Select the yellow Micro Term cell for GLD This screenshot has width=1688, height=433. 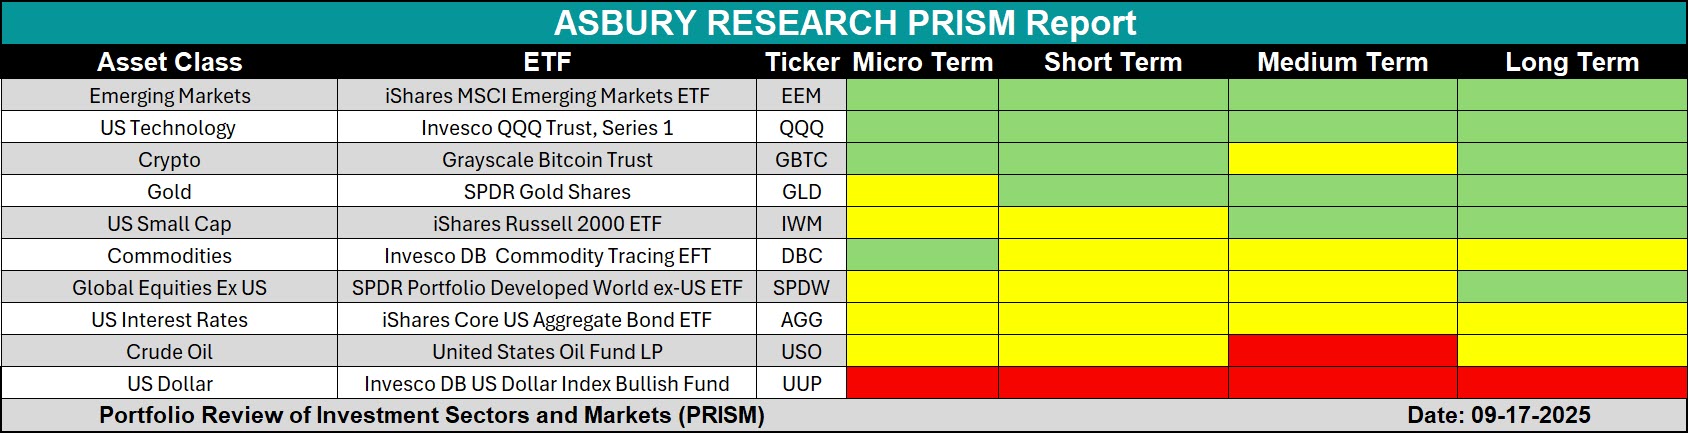922,192
